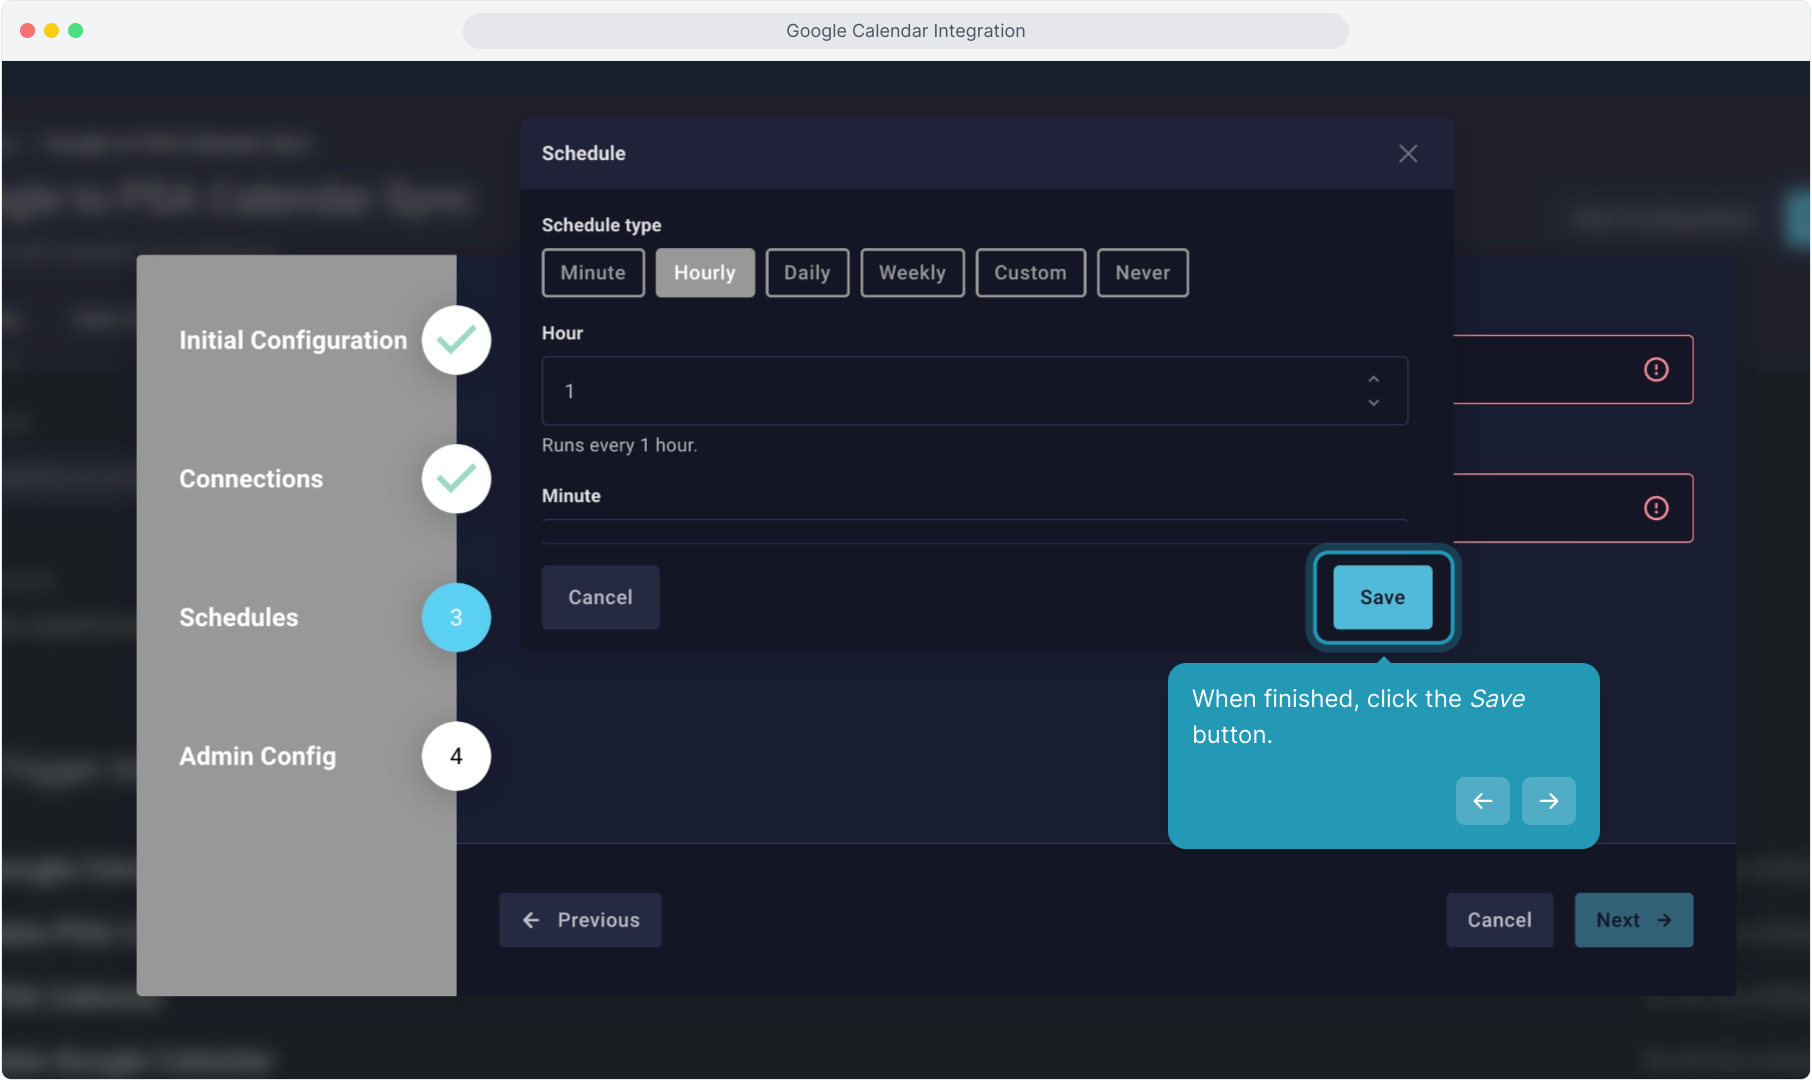Choose the Minute schedule type
Image resolution: width=1812 pixels, height=1080 pixels.
coord(593,273)
